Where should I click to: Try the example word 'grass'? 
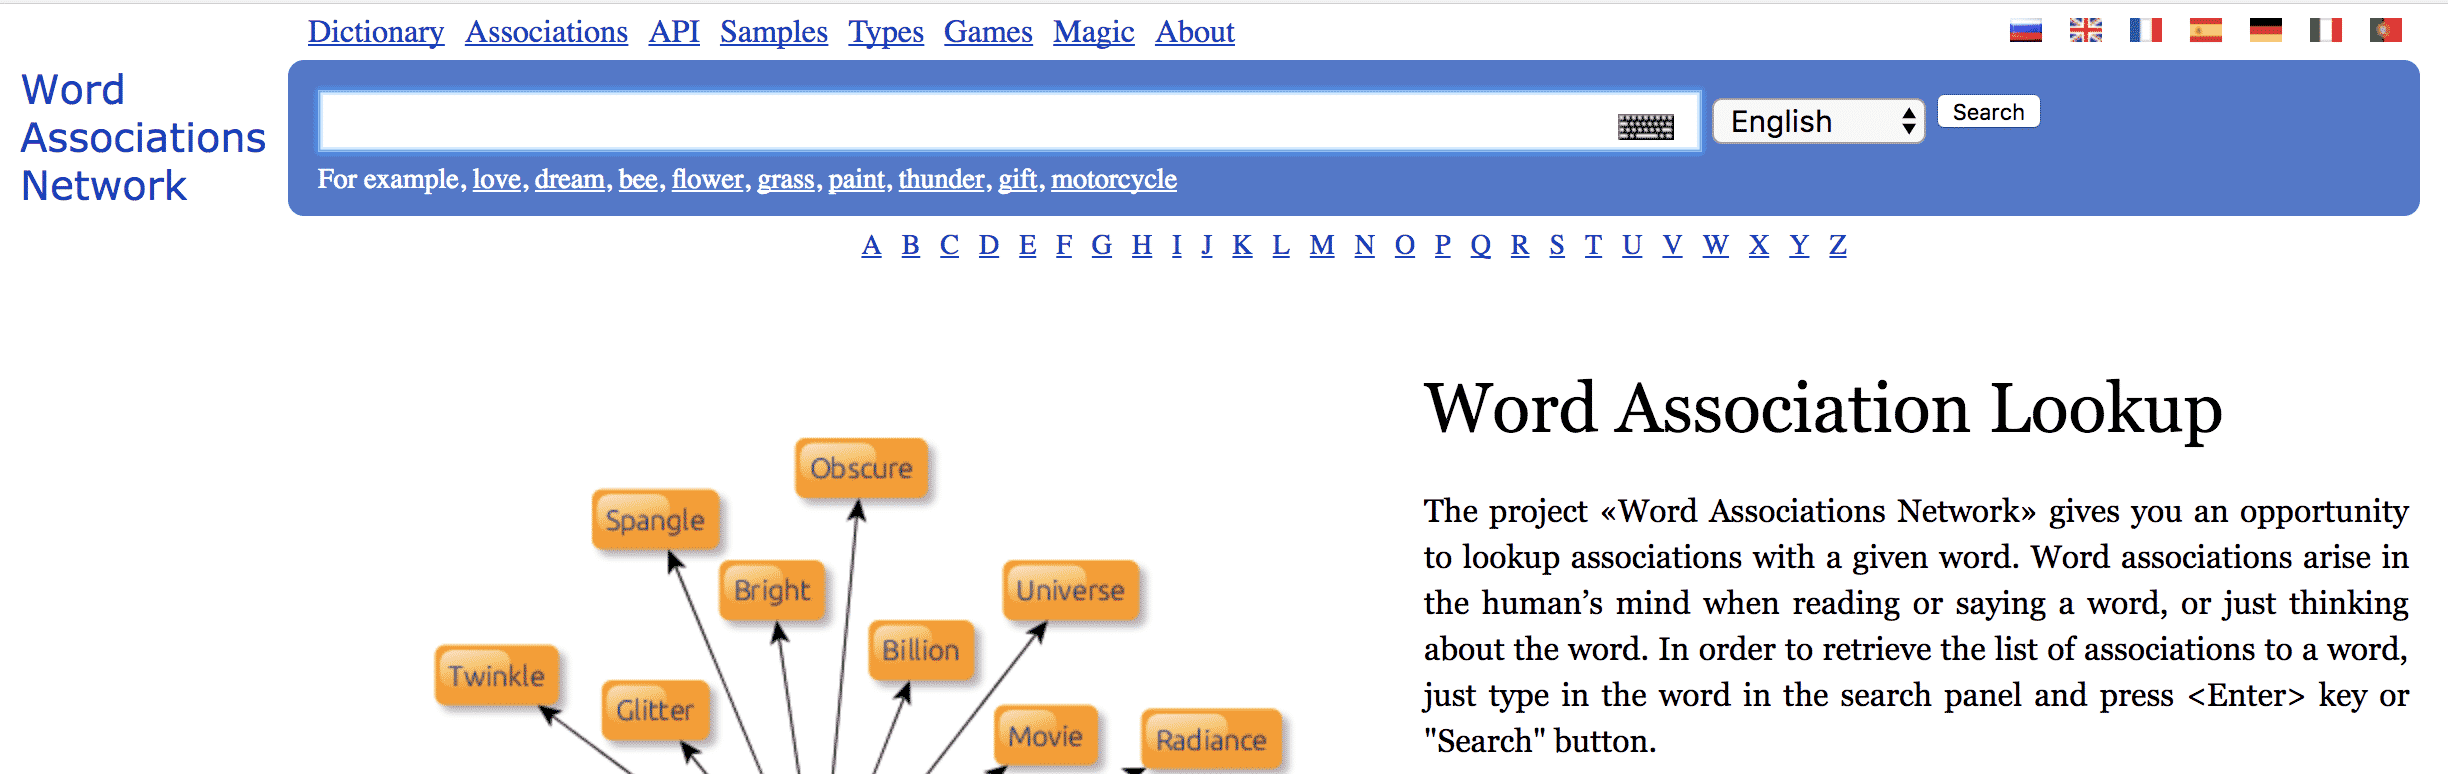[786, 179]
